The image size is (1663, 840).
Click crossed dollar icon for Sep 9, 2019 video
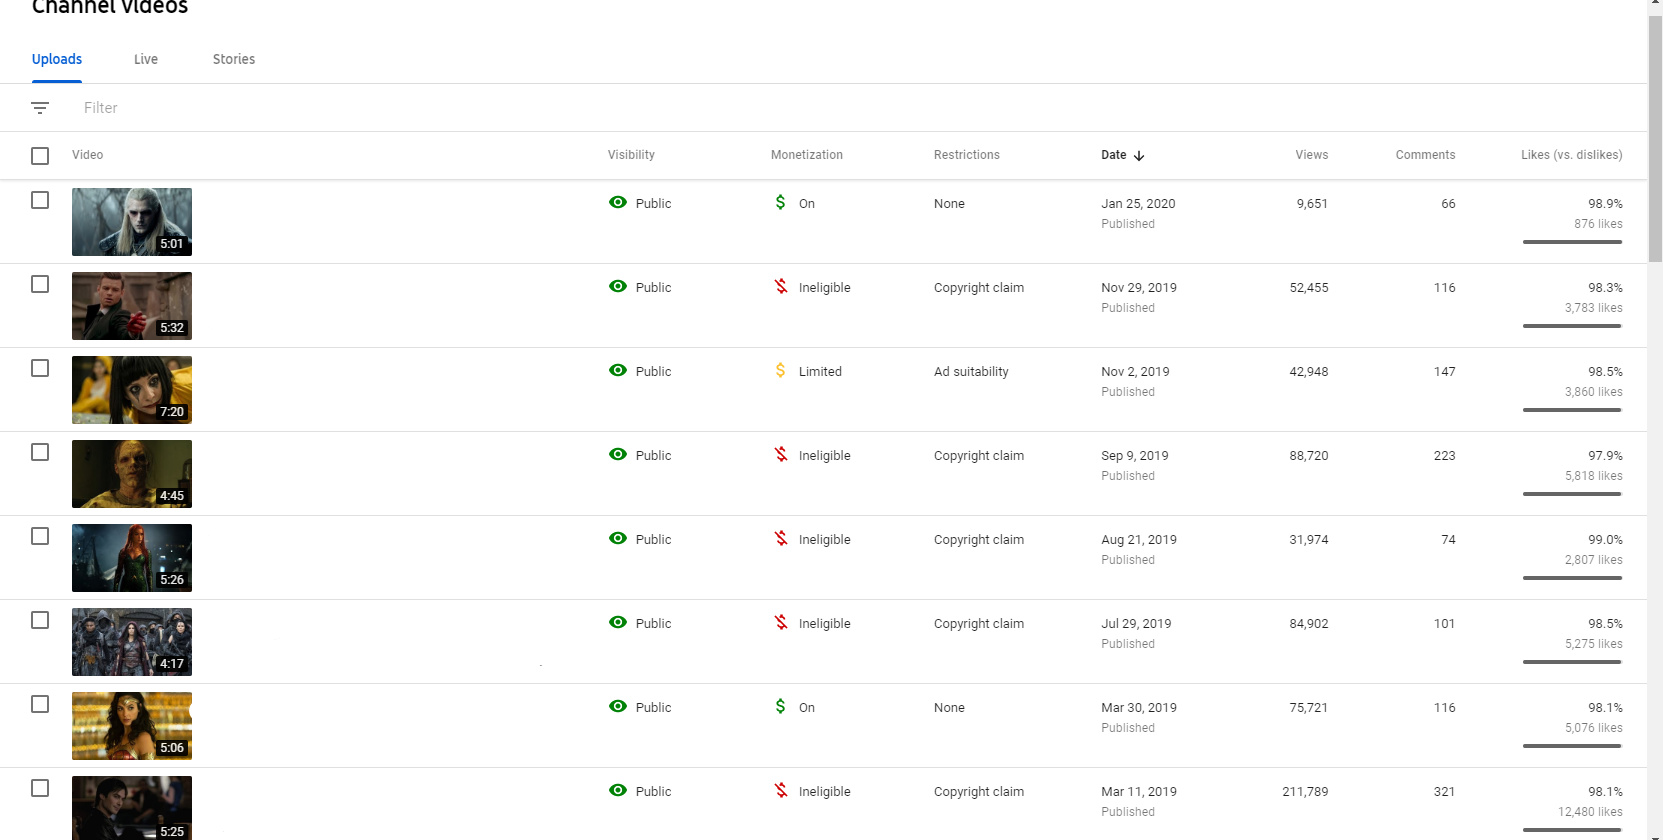tap(780, 454)
